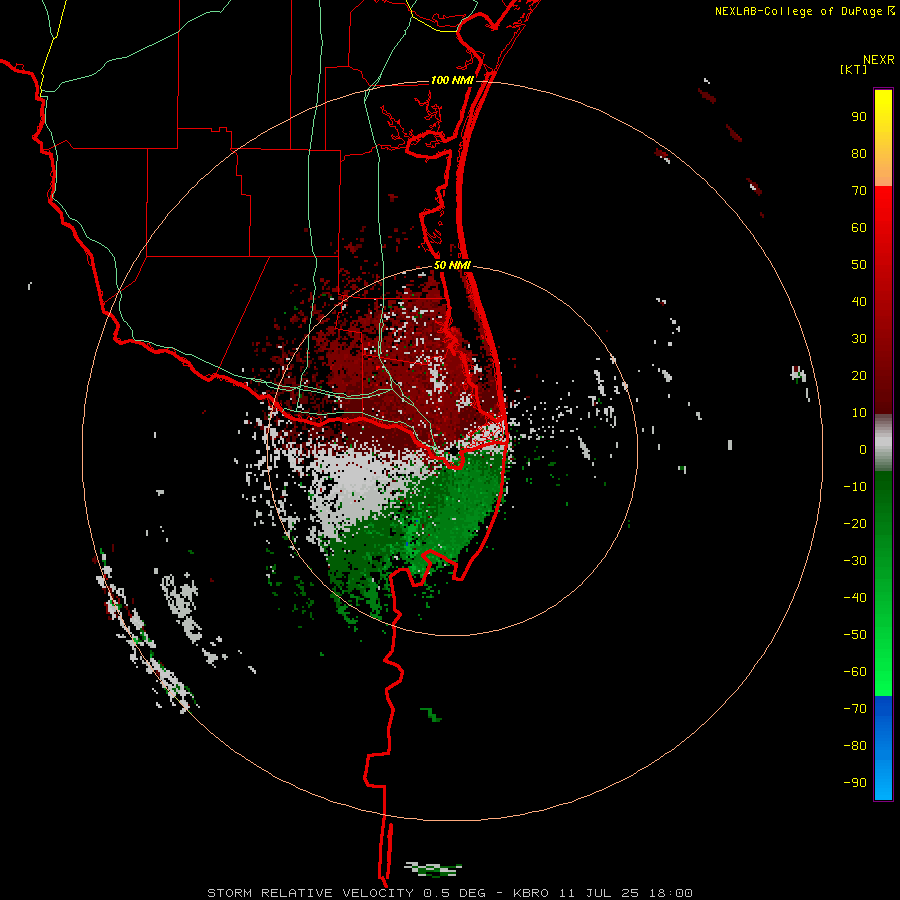Click the -60 value on velocity scale
900x900 pixels.
tap(855, 672)
